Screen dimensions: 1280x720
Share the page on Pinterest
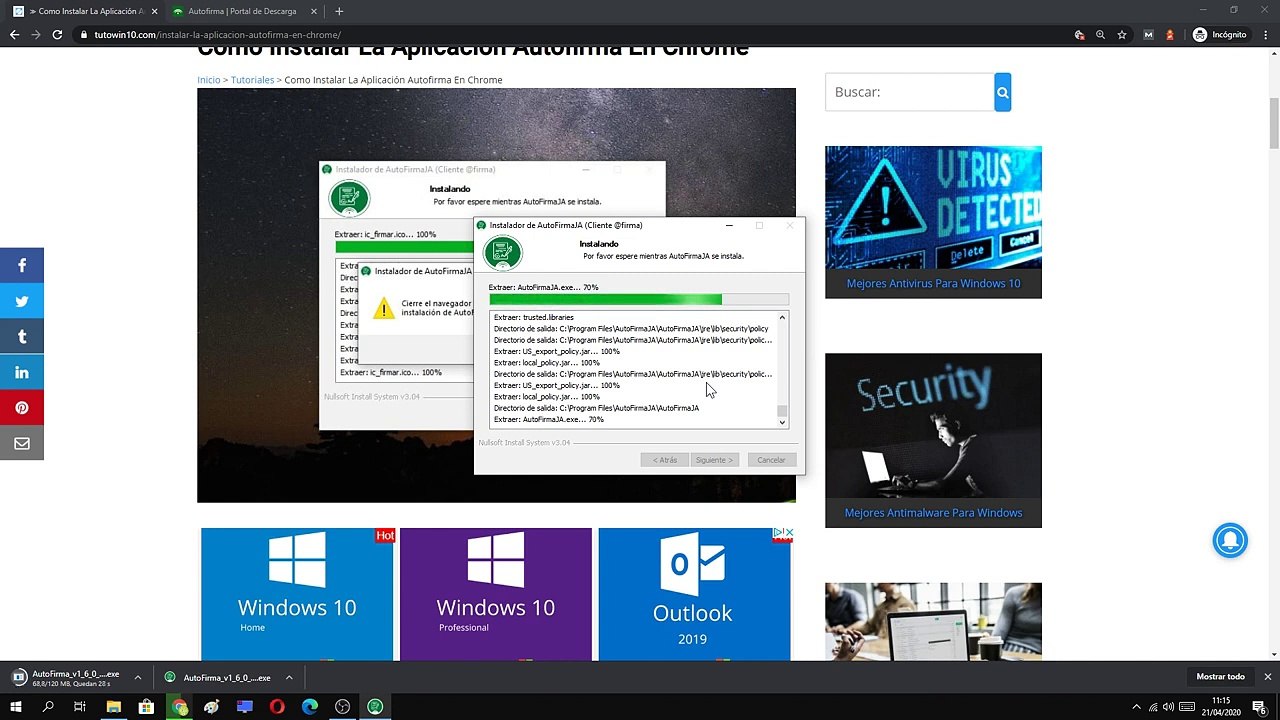(22, 408)
